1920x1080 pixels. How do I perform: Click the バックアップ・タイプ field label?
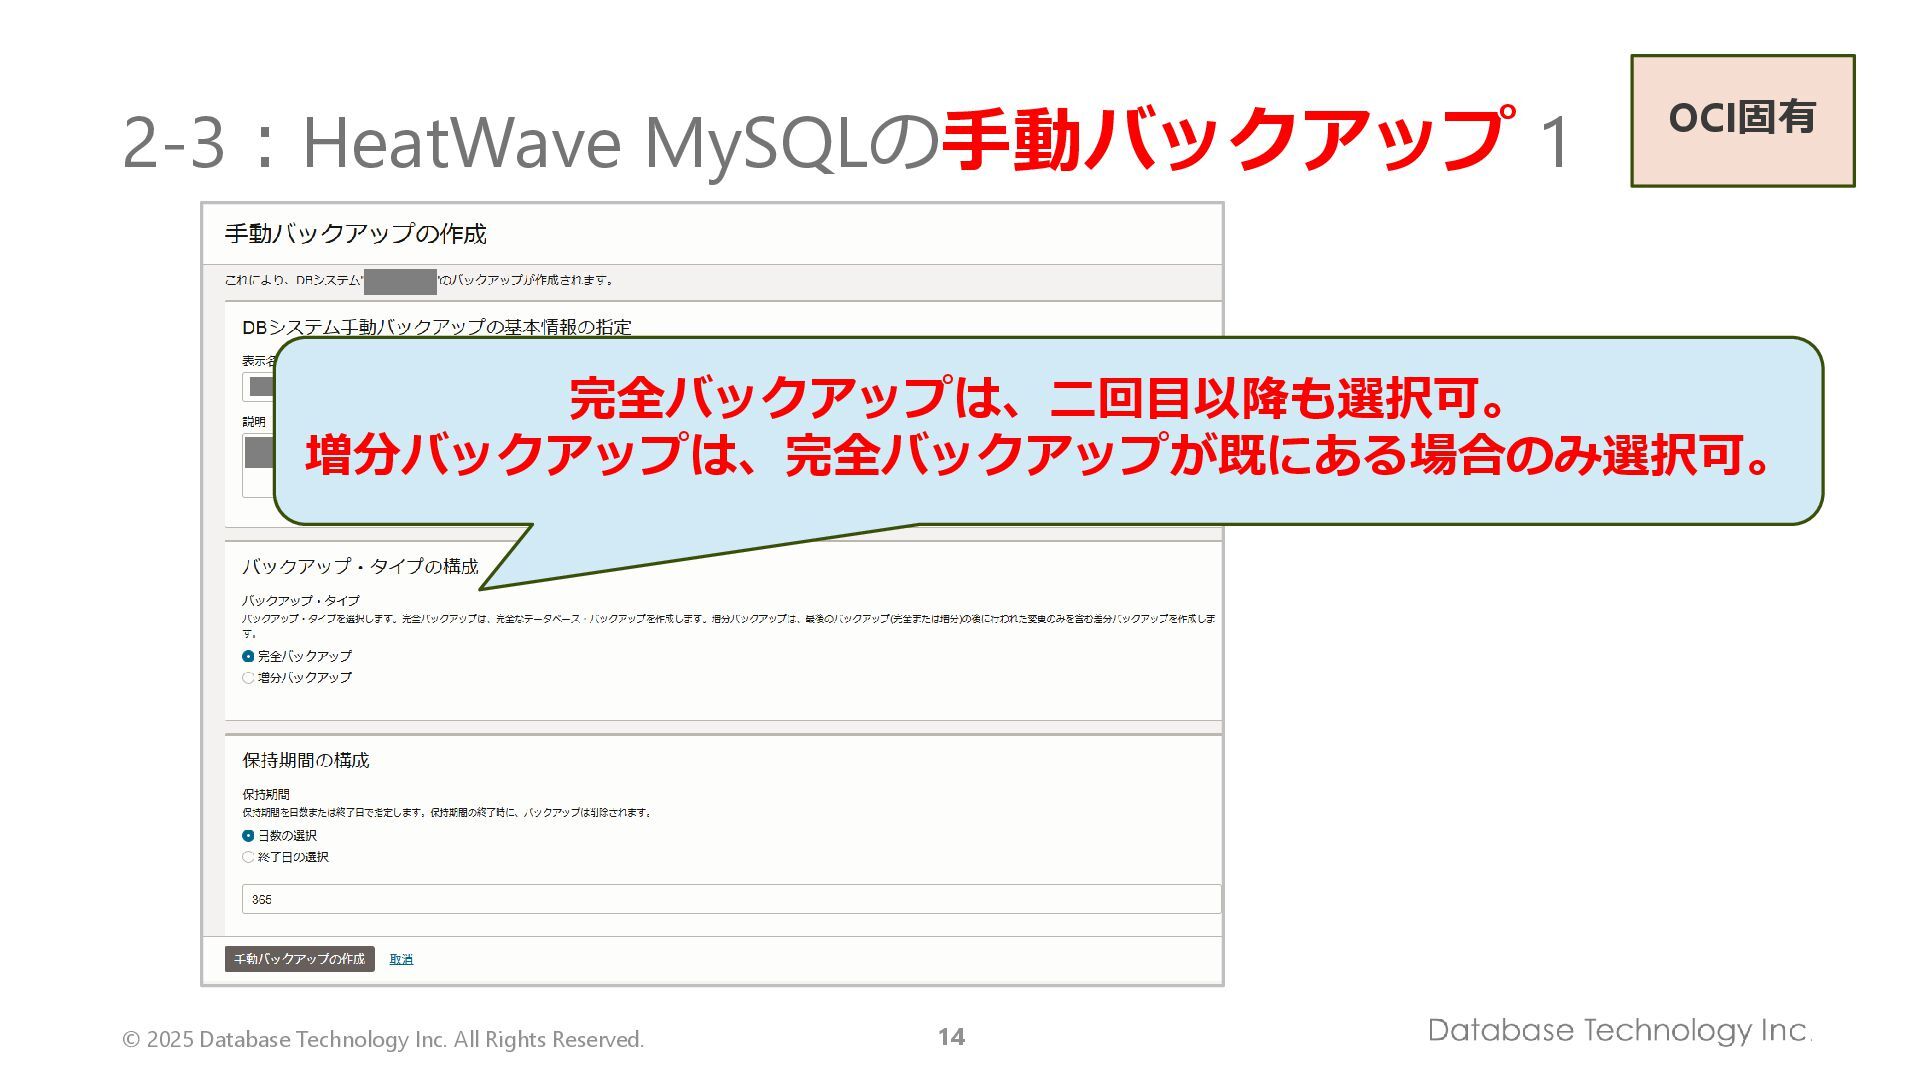[x=301, y=600]
